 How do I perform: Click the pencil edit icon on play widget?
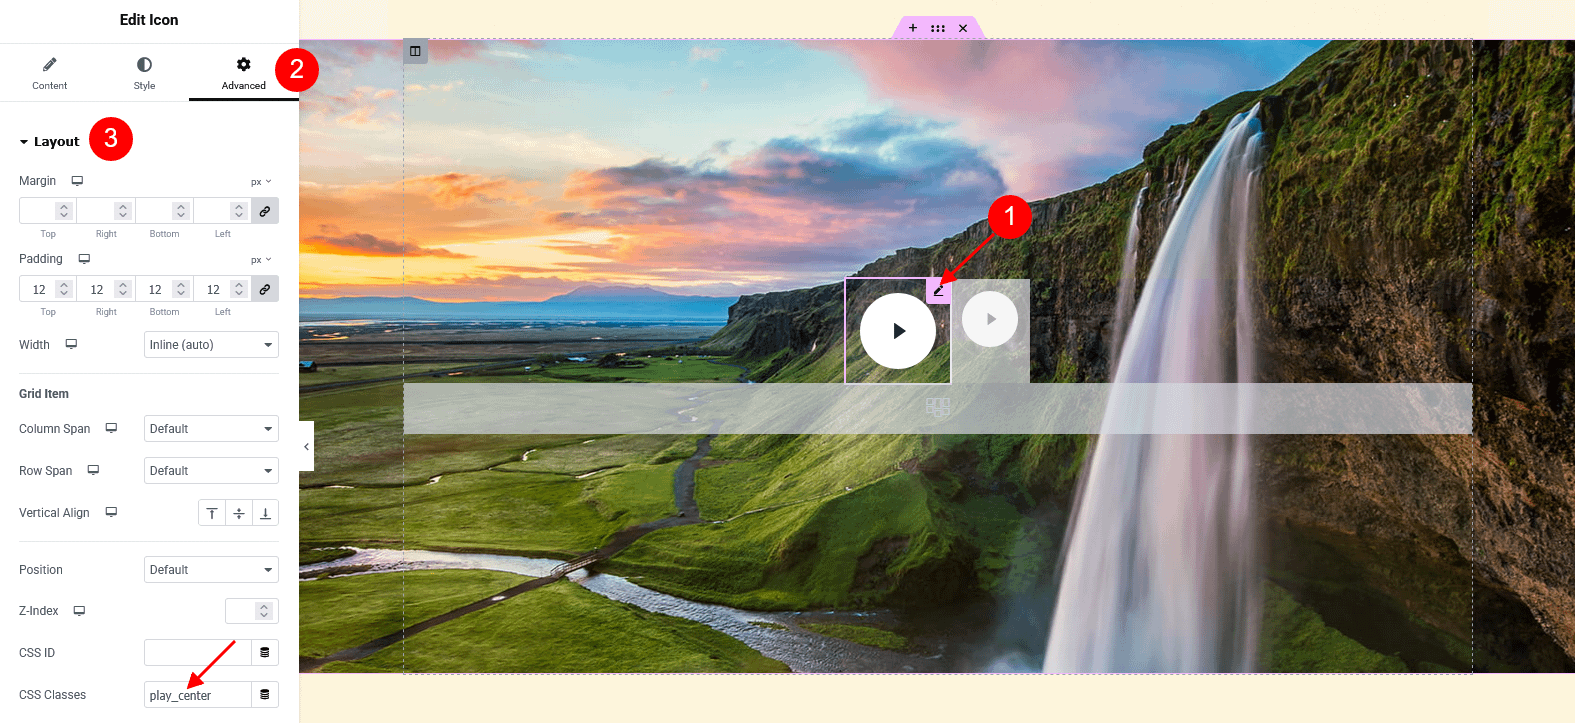pos(939,290)
